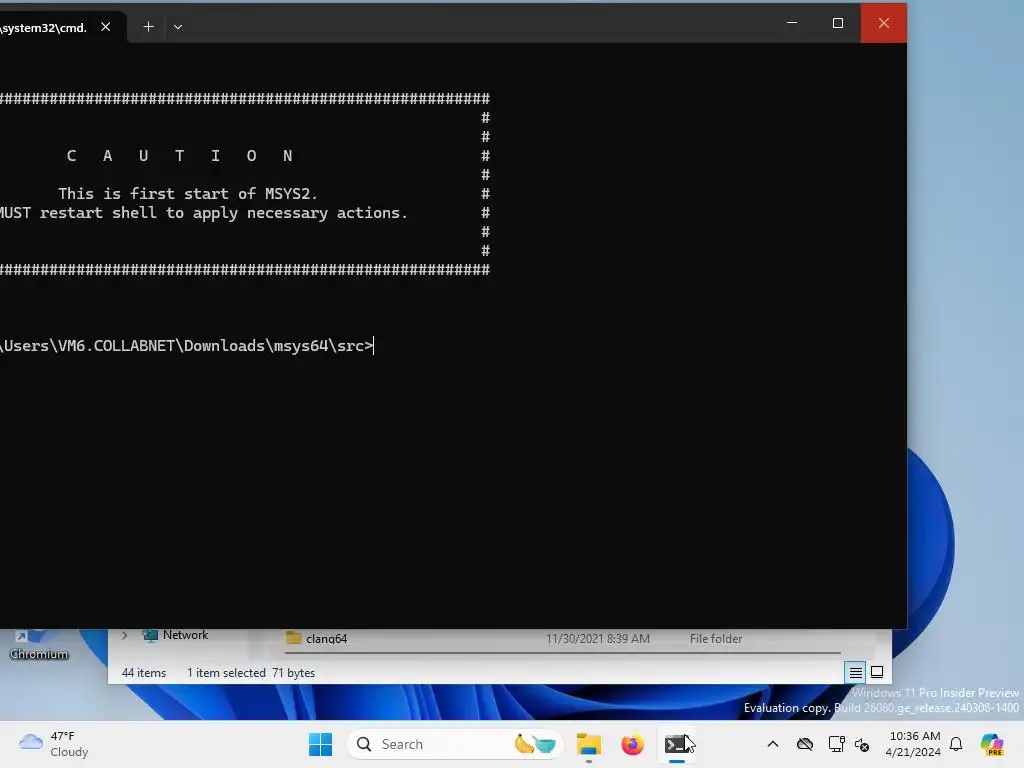1024x768 pixels.
Task: Show hidden system tray icons
Action: (773, 744)
